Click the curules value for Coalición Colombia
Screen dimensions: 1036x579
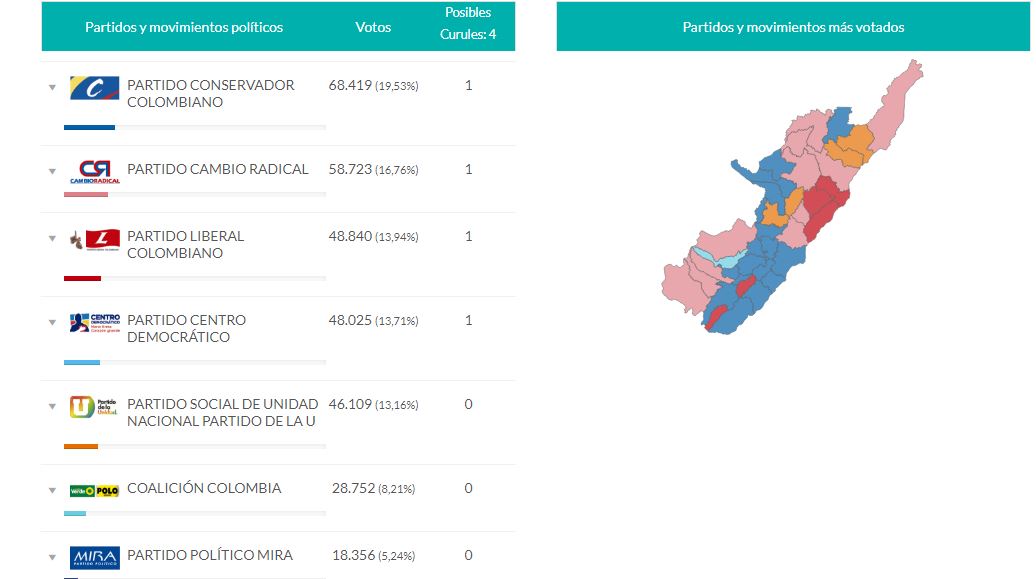point(468,488)
